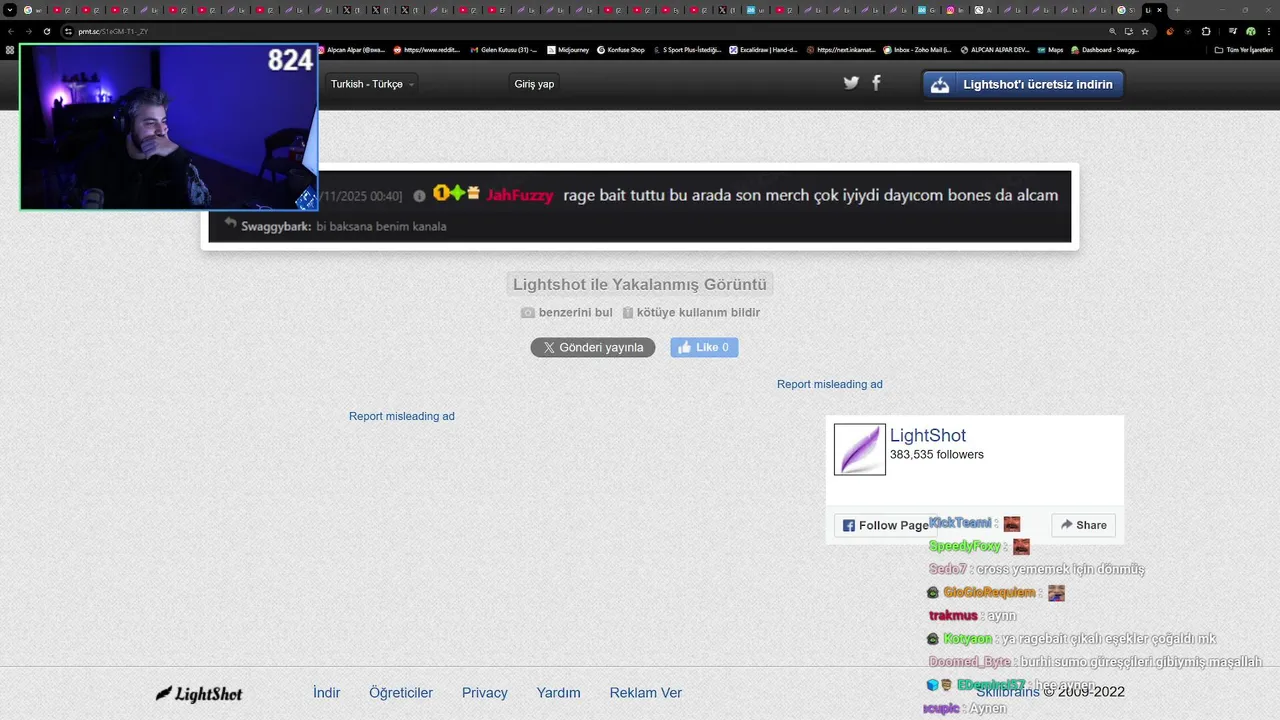This screenshot has height=720, width=1280.
Task: Reload the page with browser refresh icon
Action: pos(47,31)
